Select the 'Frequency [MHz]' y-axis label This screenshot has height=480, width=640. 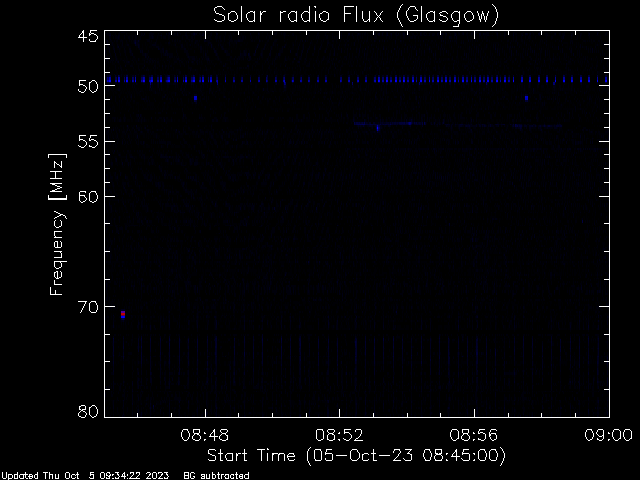pos(57,224)
